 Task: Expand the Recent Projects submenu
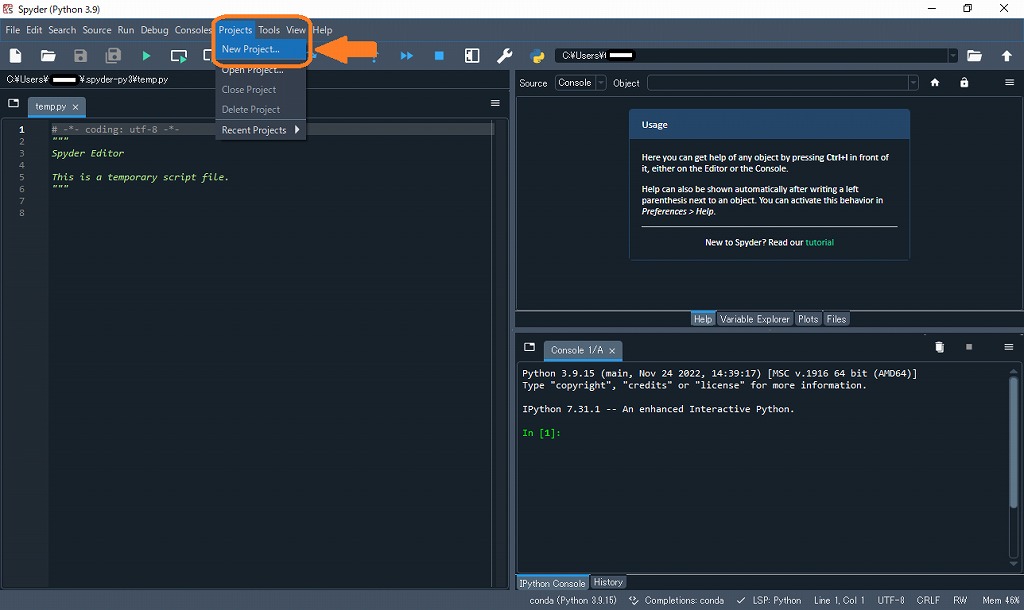(x=261, y=130)
